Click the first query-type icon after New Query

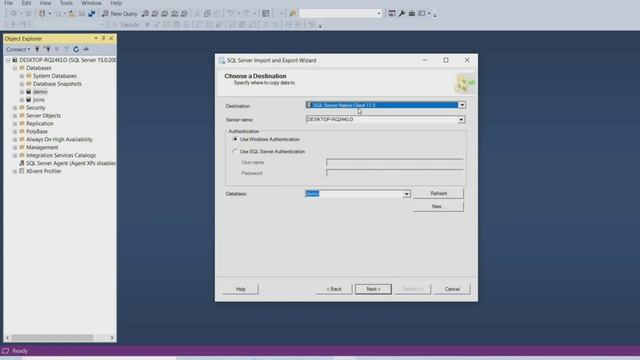coord(145,13)
